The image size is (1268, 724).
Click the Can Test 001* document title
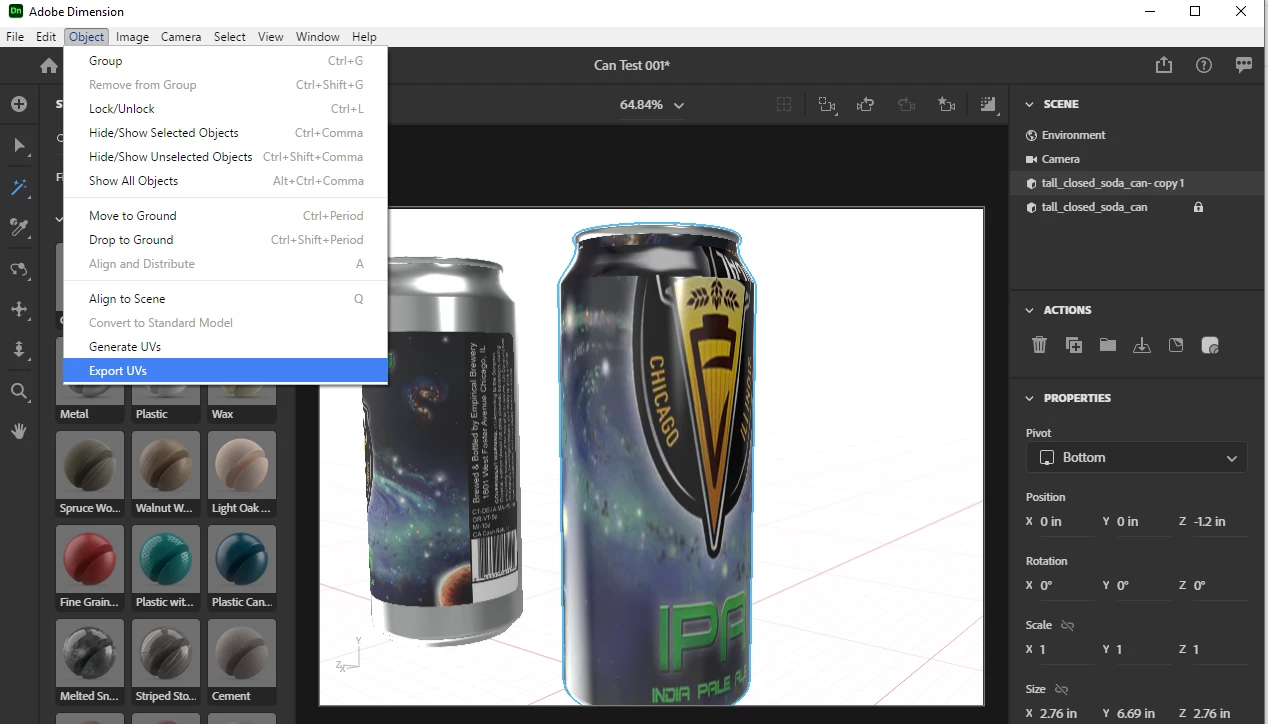pyautogui.click(x=632, y=65)
